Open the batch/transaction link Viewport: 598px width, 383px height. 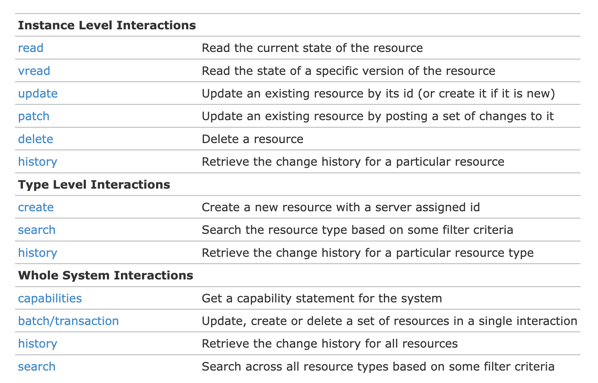tap(68, 321)
